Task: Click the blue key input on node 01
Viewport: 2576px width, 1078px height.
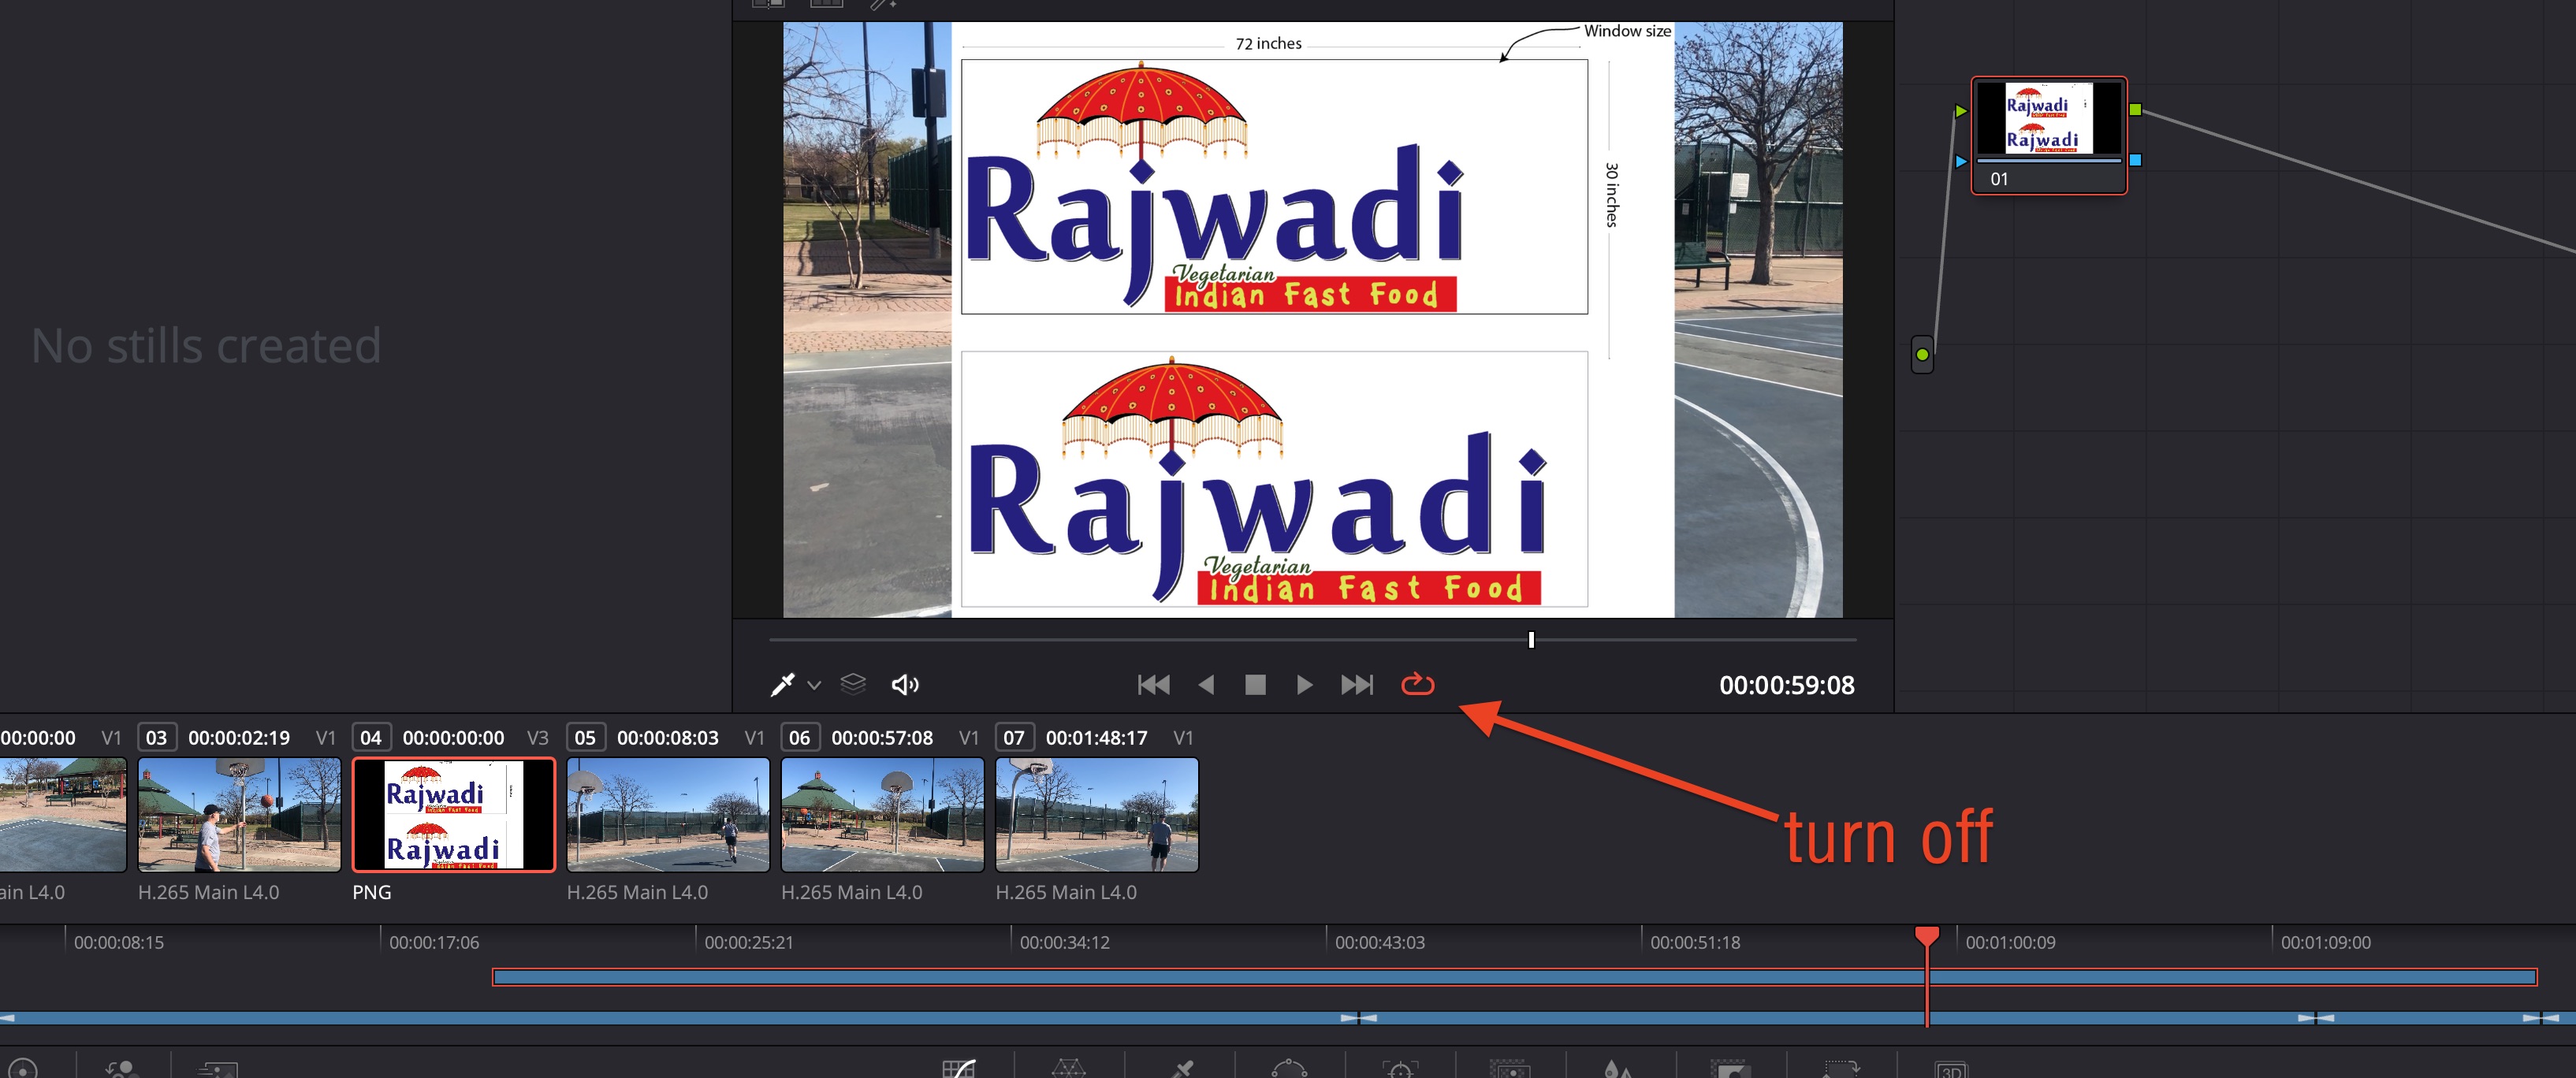Action: pos(1961,161)
